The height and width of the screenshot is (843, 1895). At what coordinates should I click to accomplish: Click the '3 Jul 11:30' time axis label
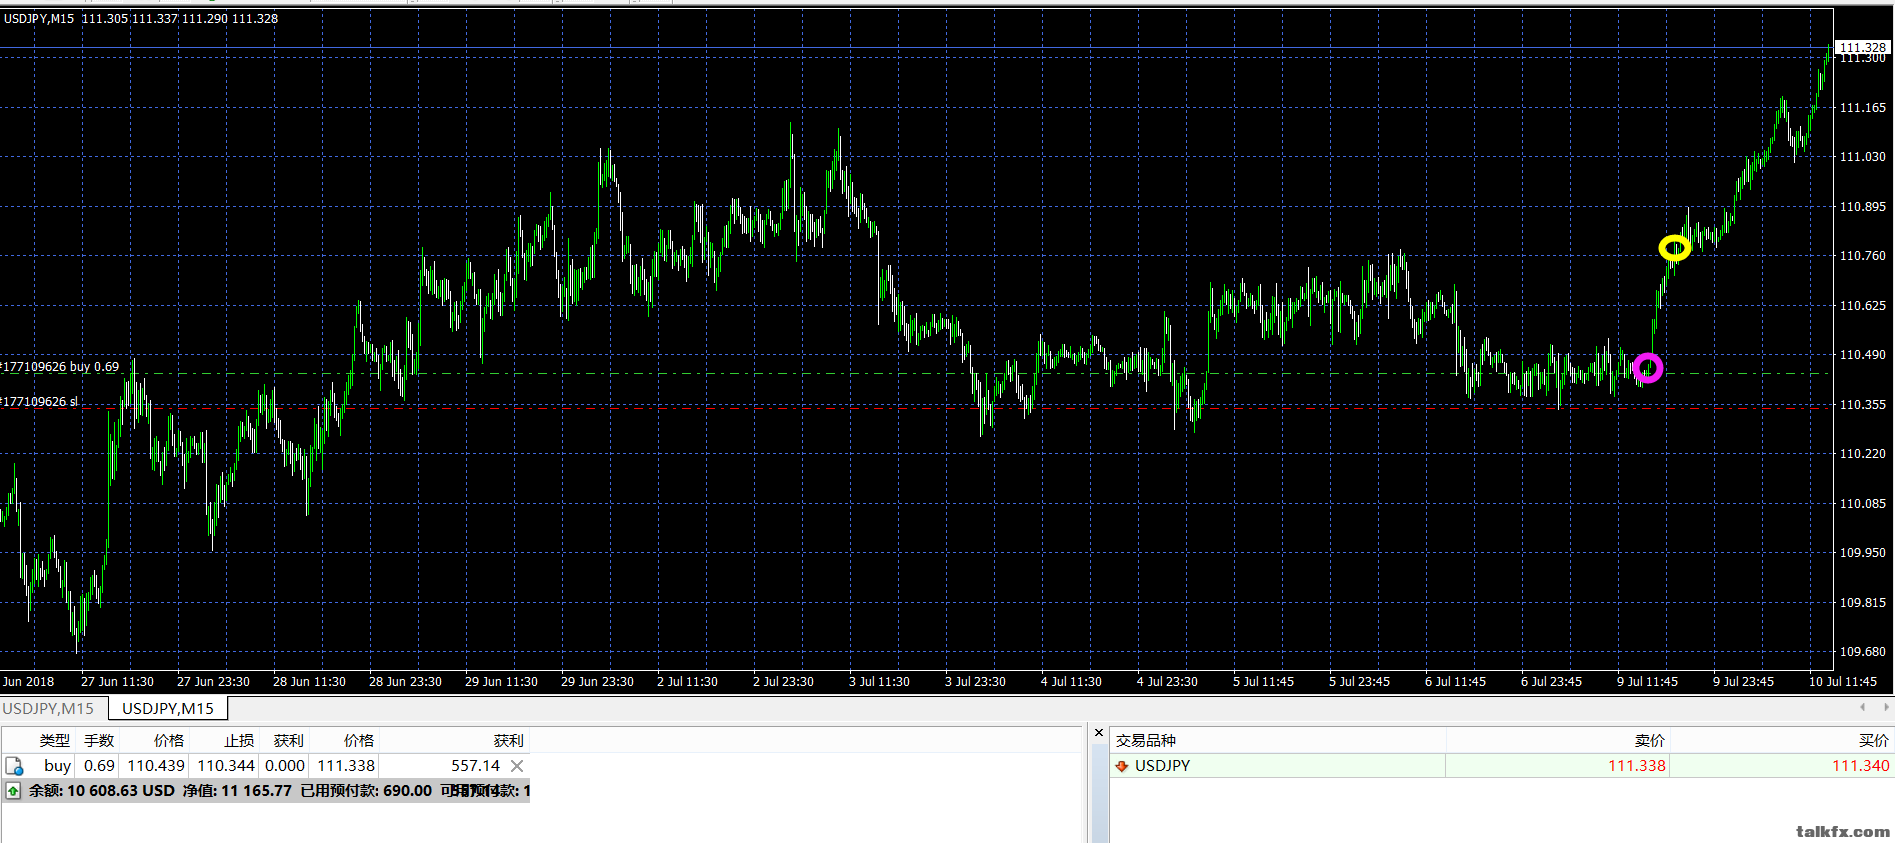coord(879,682)
